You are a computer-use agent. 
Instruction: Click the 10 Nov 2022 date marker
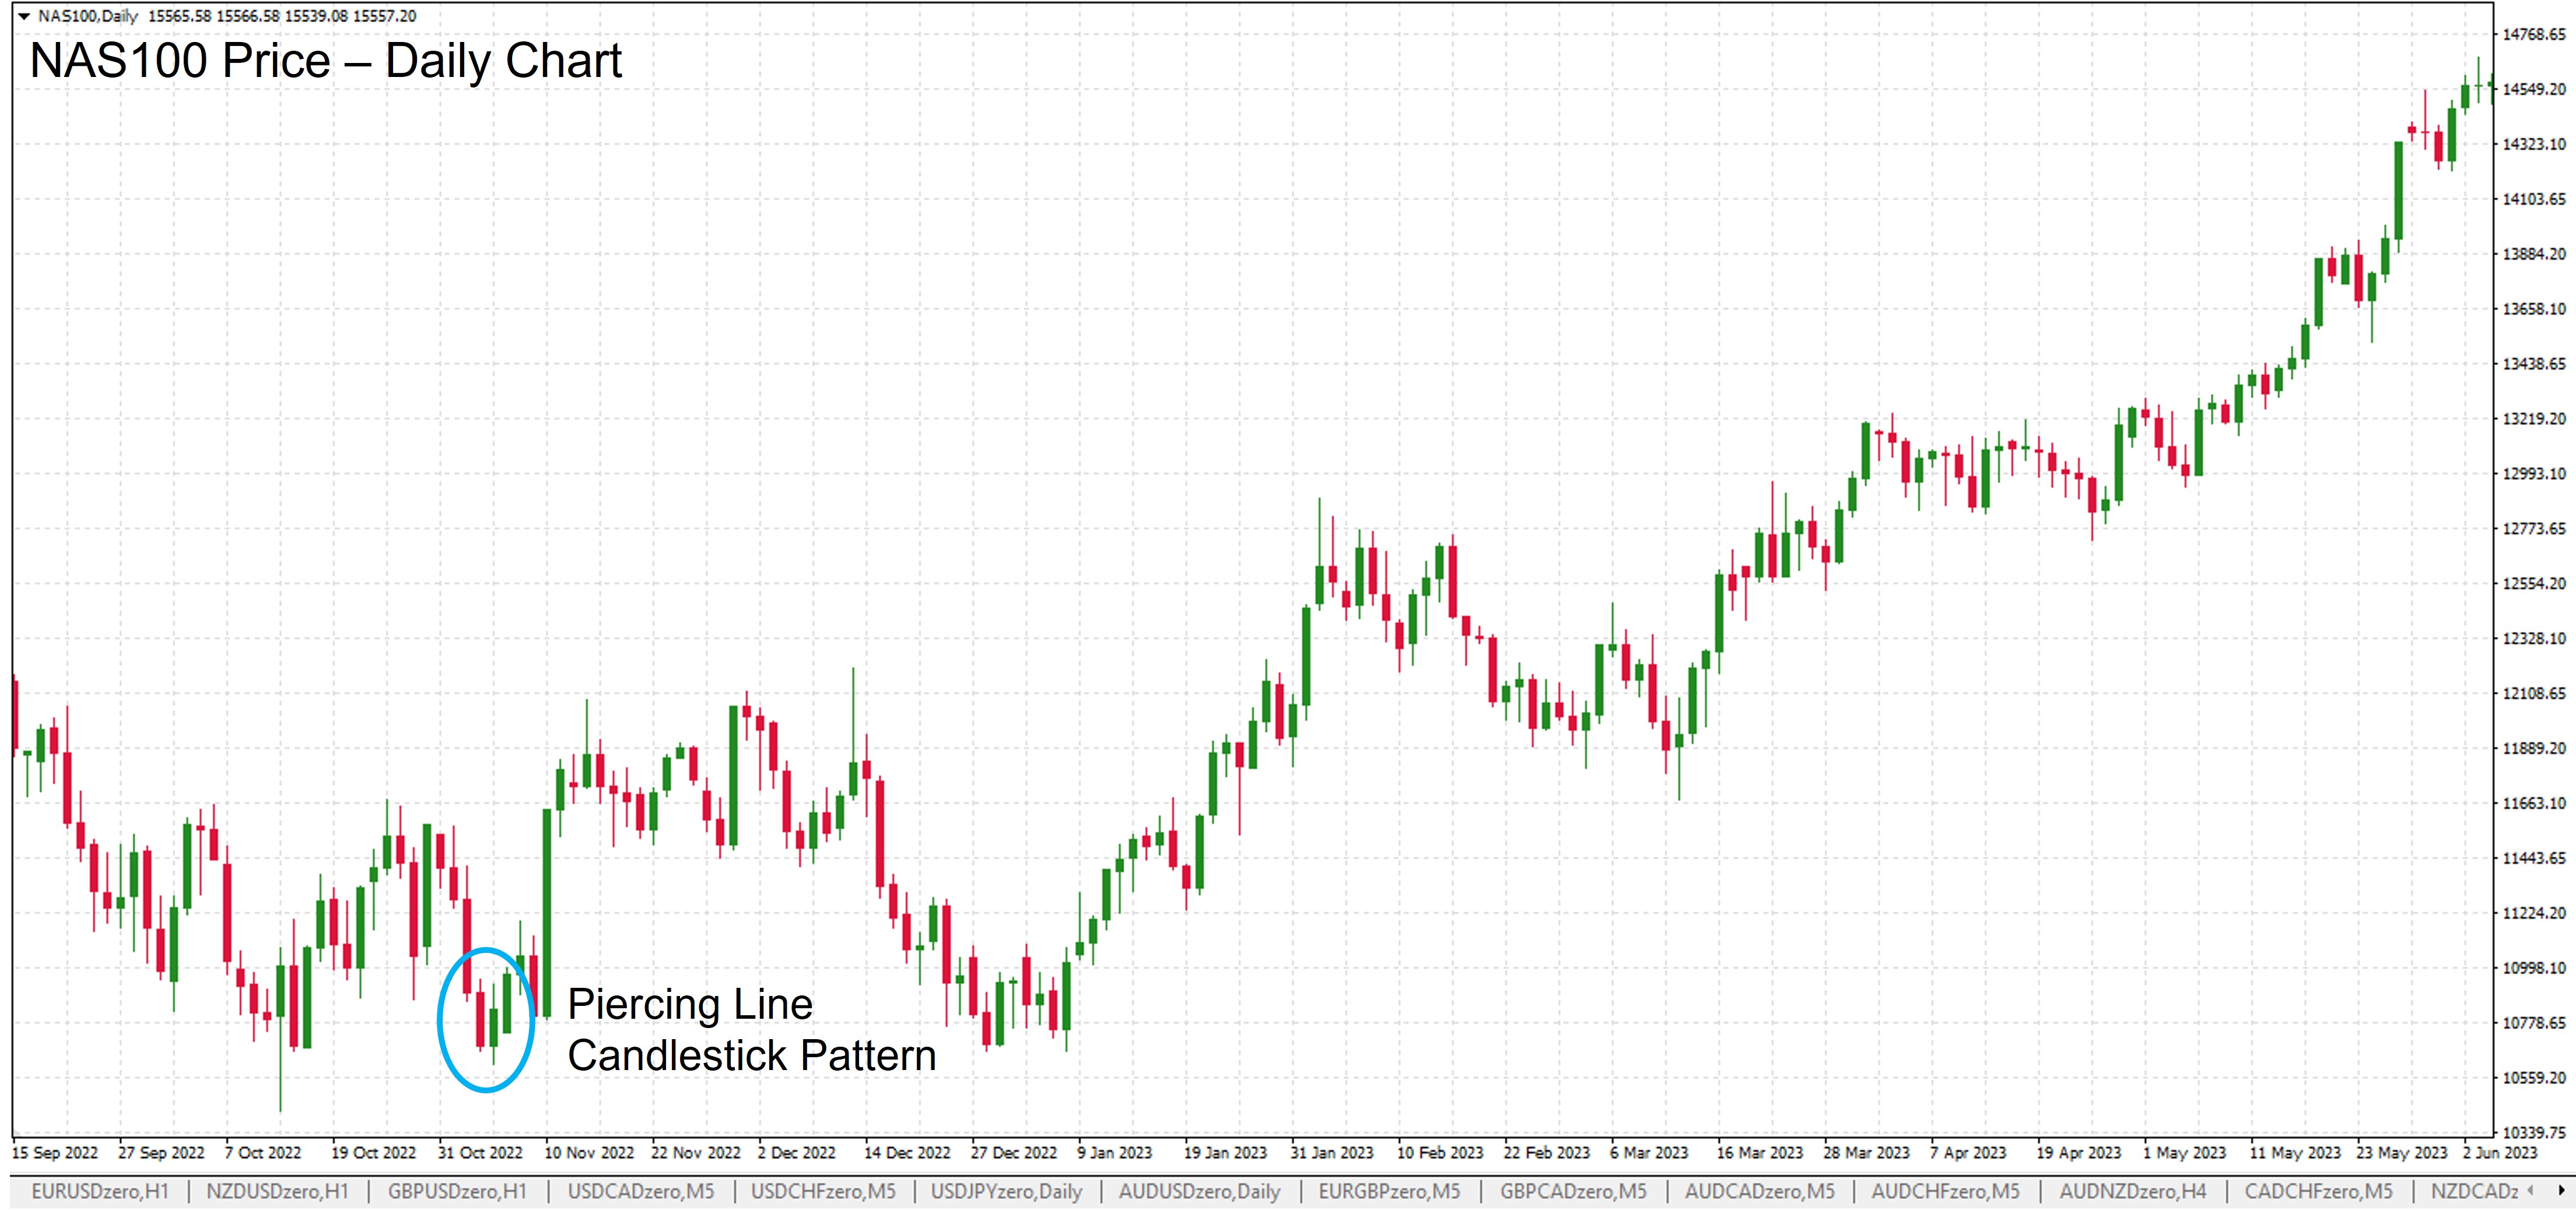tap(589, 1152)
